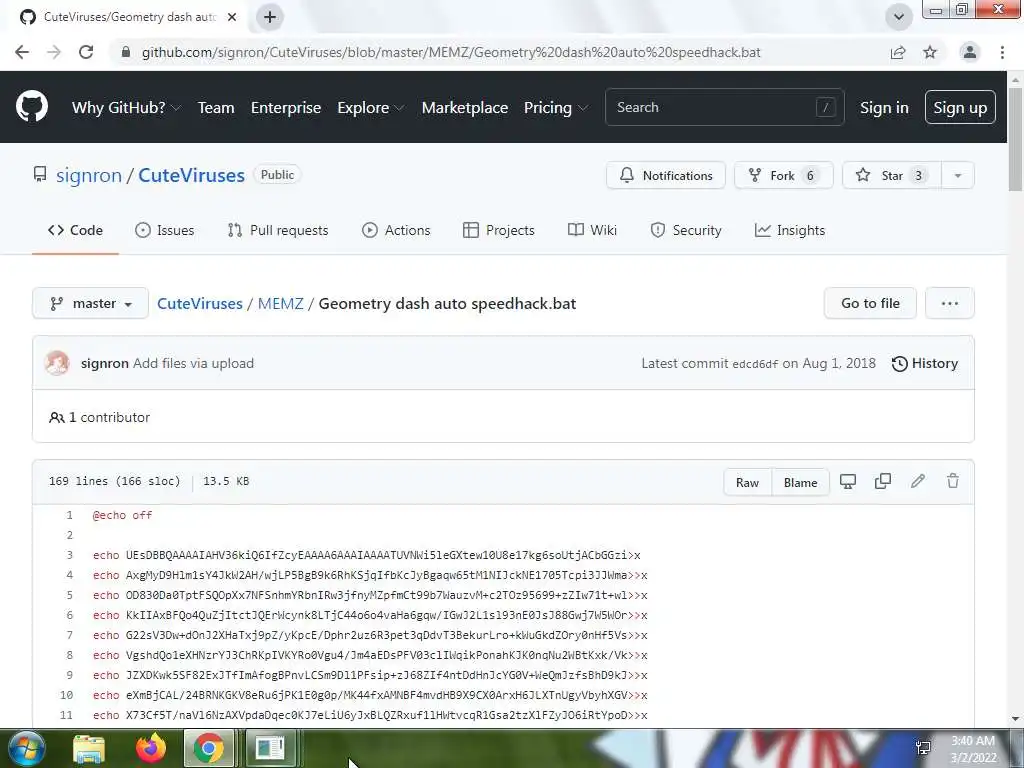Open Windows Start button

point(26,748)
